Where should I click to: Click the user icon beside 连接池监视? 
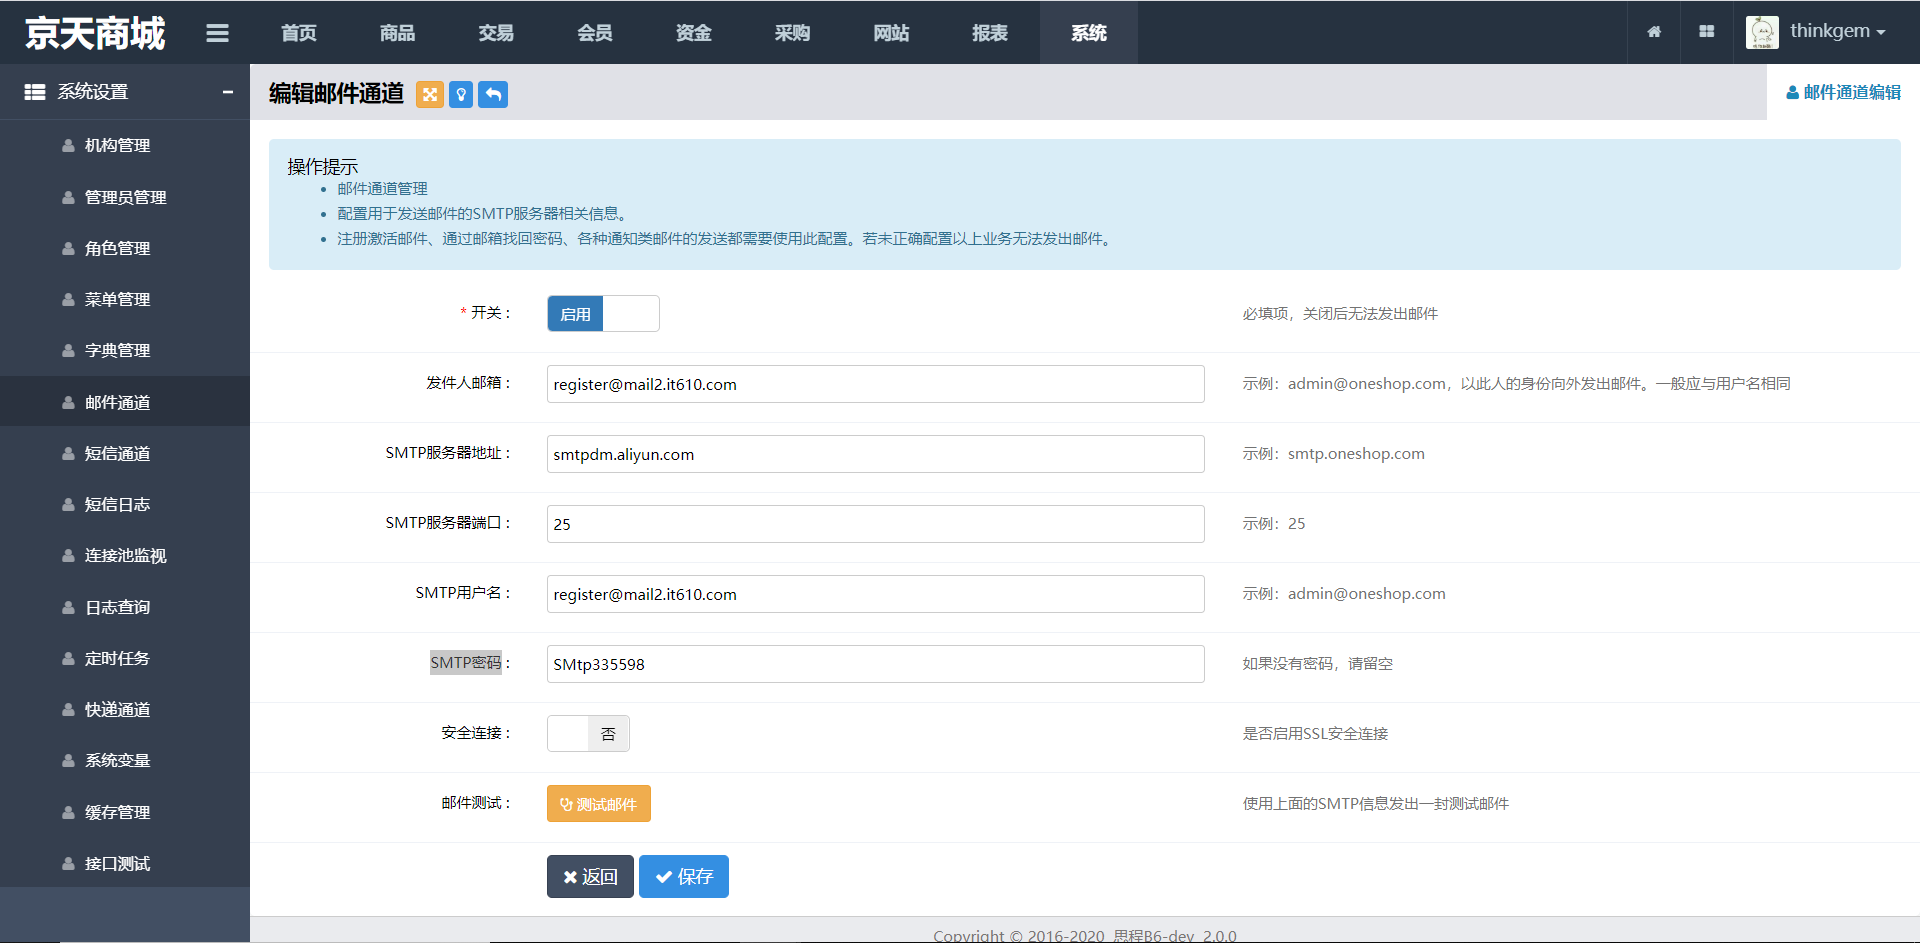click(x=68, y=556)
